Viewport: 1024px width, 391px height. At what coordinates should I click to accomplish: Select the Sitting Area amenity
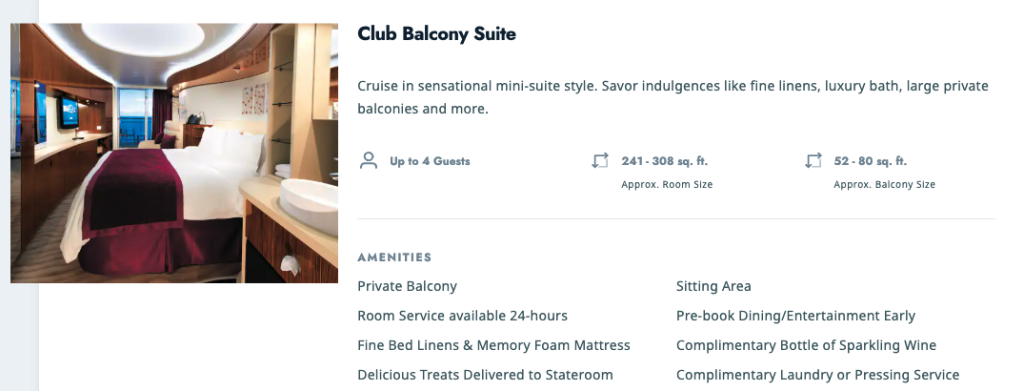(713, 286)
